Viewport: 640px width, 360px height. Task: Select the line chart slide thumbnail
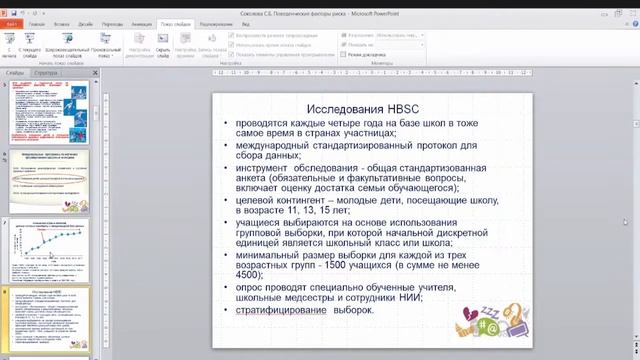(x=49, y=250)
